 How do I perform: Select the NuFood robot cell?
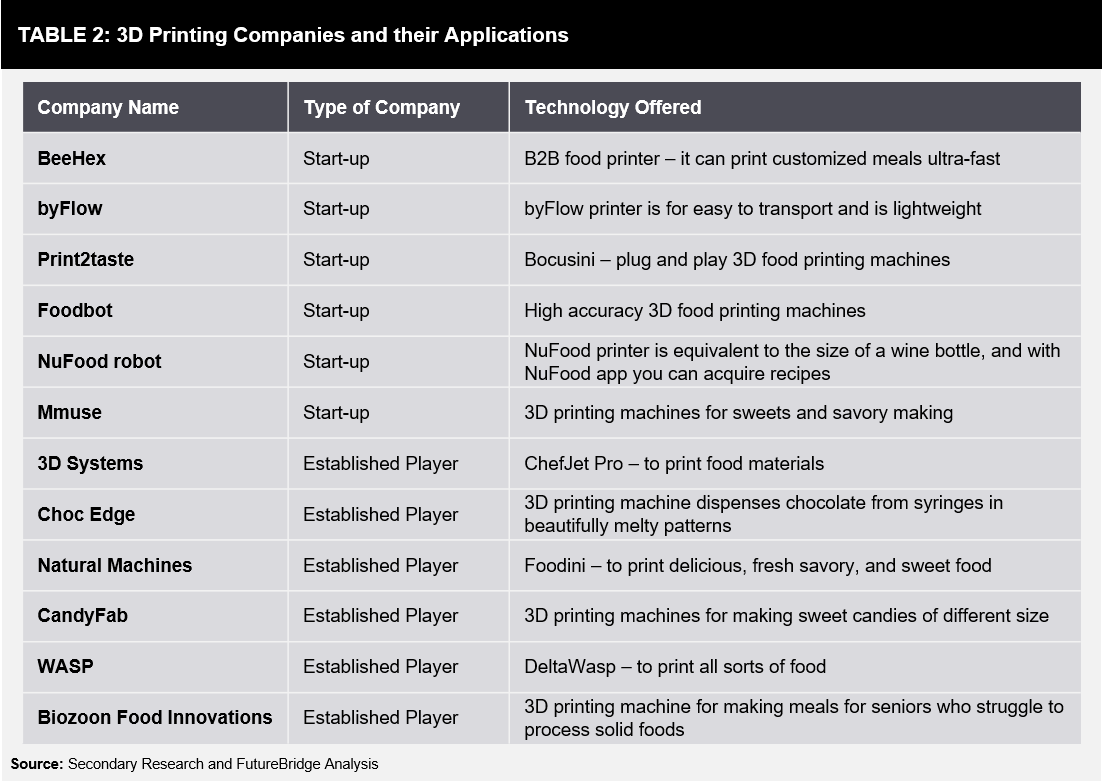pos(155,362)
